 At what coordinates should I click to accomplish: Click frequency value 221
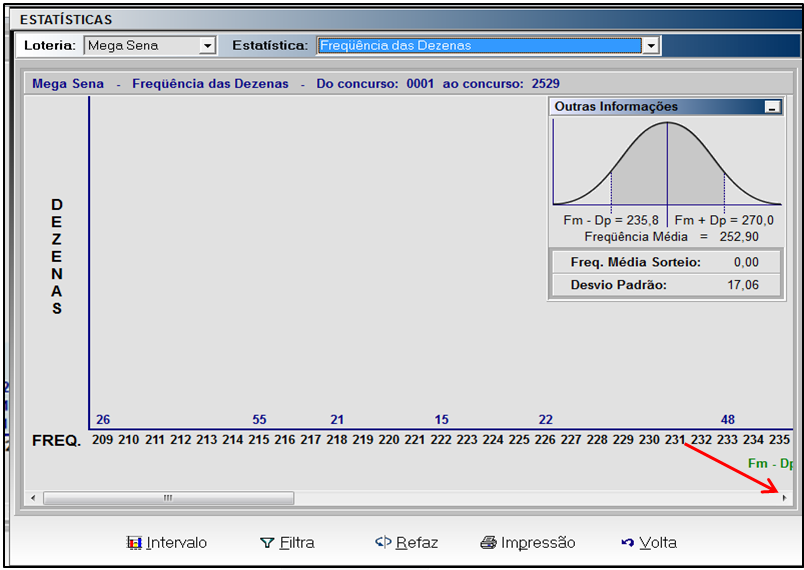[x=415, y=440]
